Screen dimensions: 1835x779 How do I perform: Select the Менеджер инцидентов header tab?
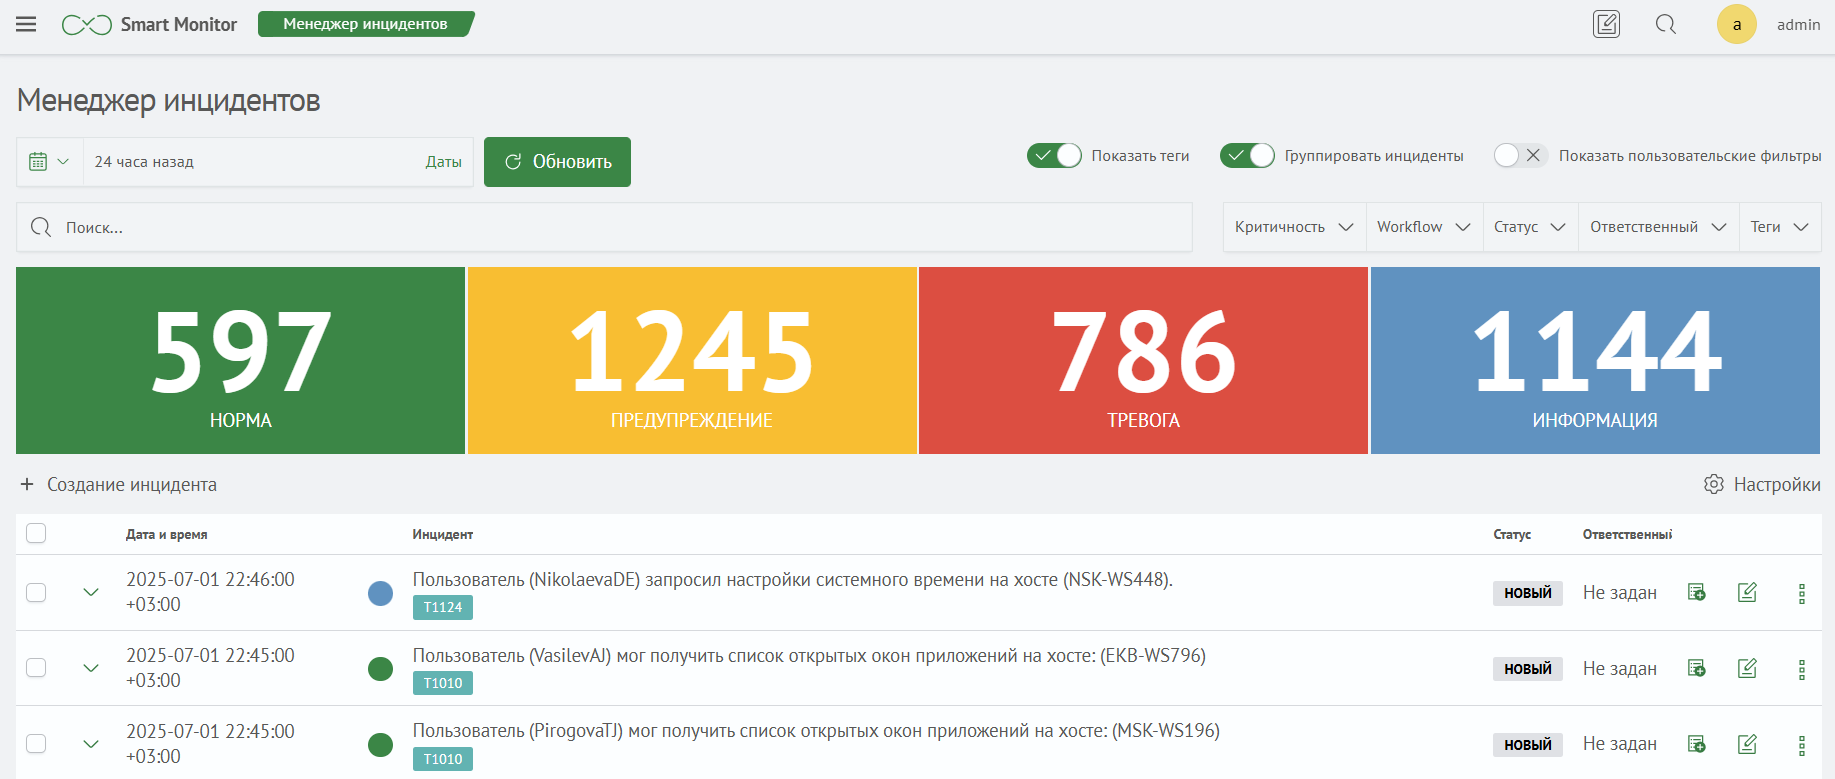click(365, 24)
